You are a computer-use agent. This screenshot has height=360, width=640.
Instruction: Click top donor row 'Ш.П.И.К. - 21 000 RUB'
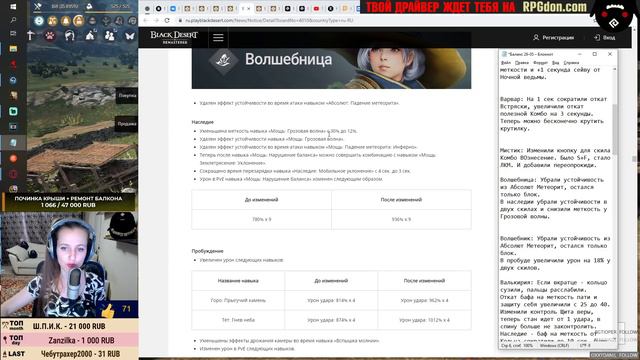tap(69, 326)
